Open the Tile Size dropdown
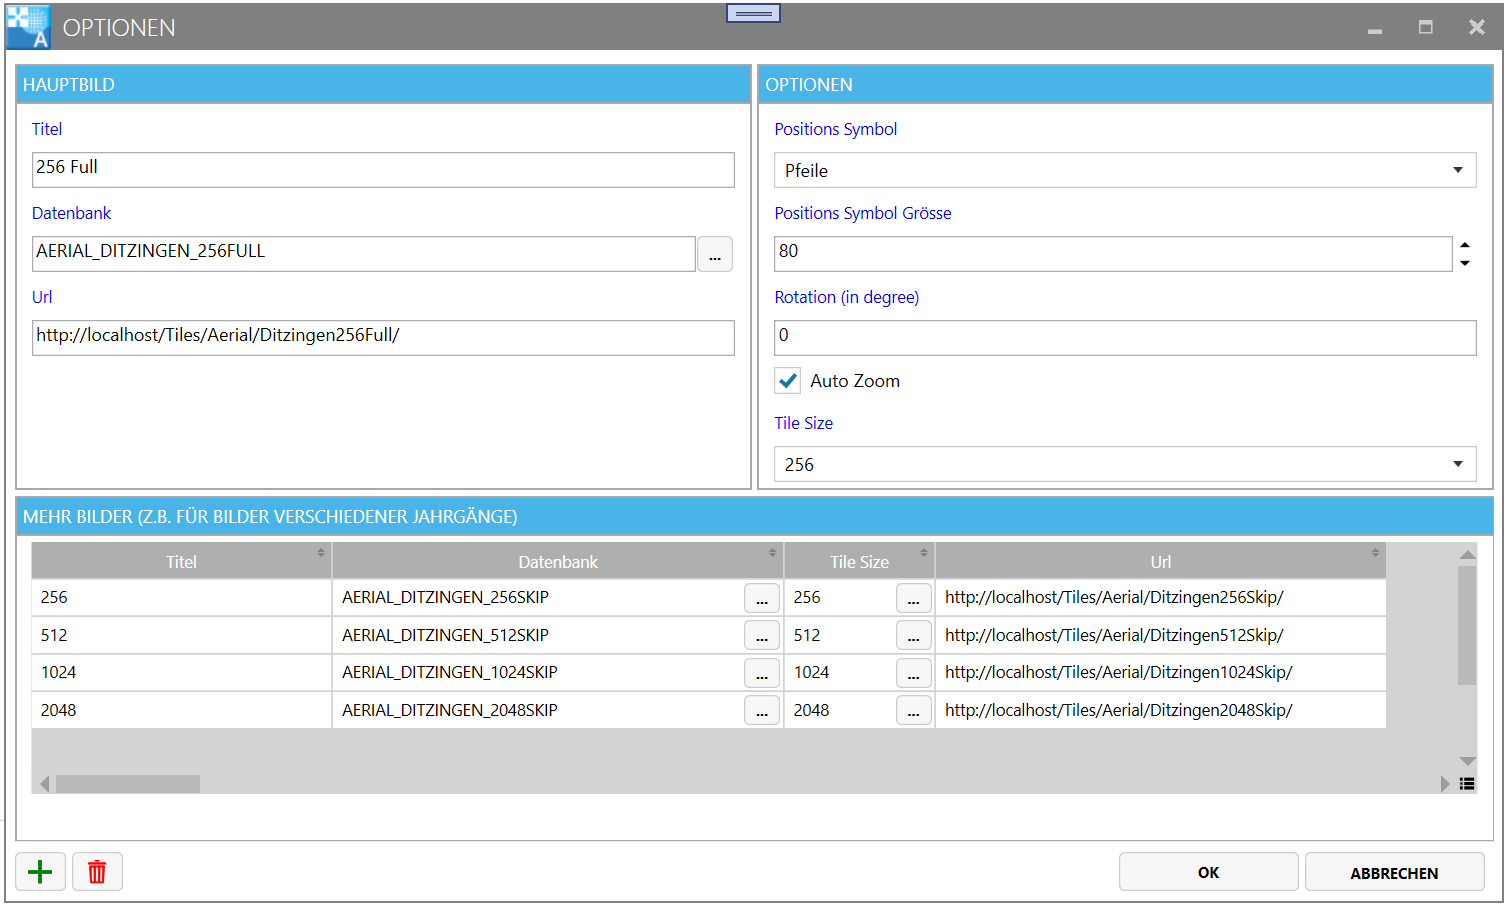Viewport: 1504px width, 907px height. [1457, 464]
